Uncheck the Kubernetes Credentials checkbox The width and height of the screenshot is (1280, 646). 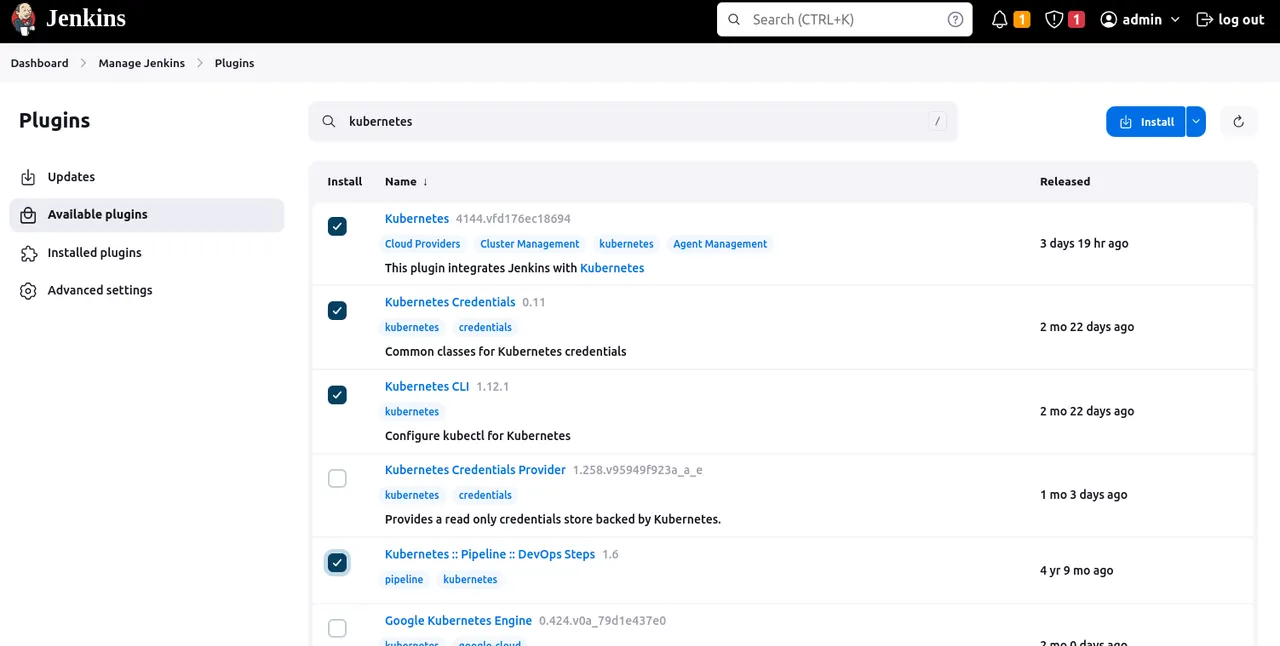(337, 311)
